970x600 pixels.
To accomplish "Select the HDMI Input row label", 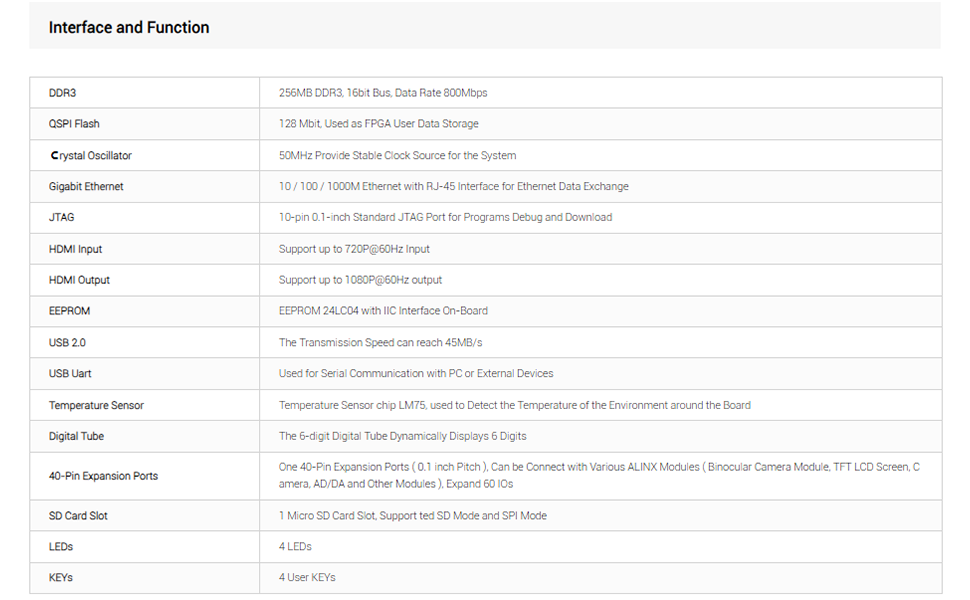I will (75, 249).
